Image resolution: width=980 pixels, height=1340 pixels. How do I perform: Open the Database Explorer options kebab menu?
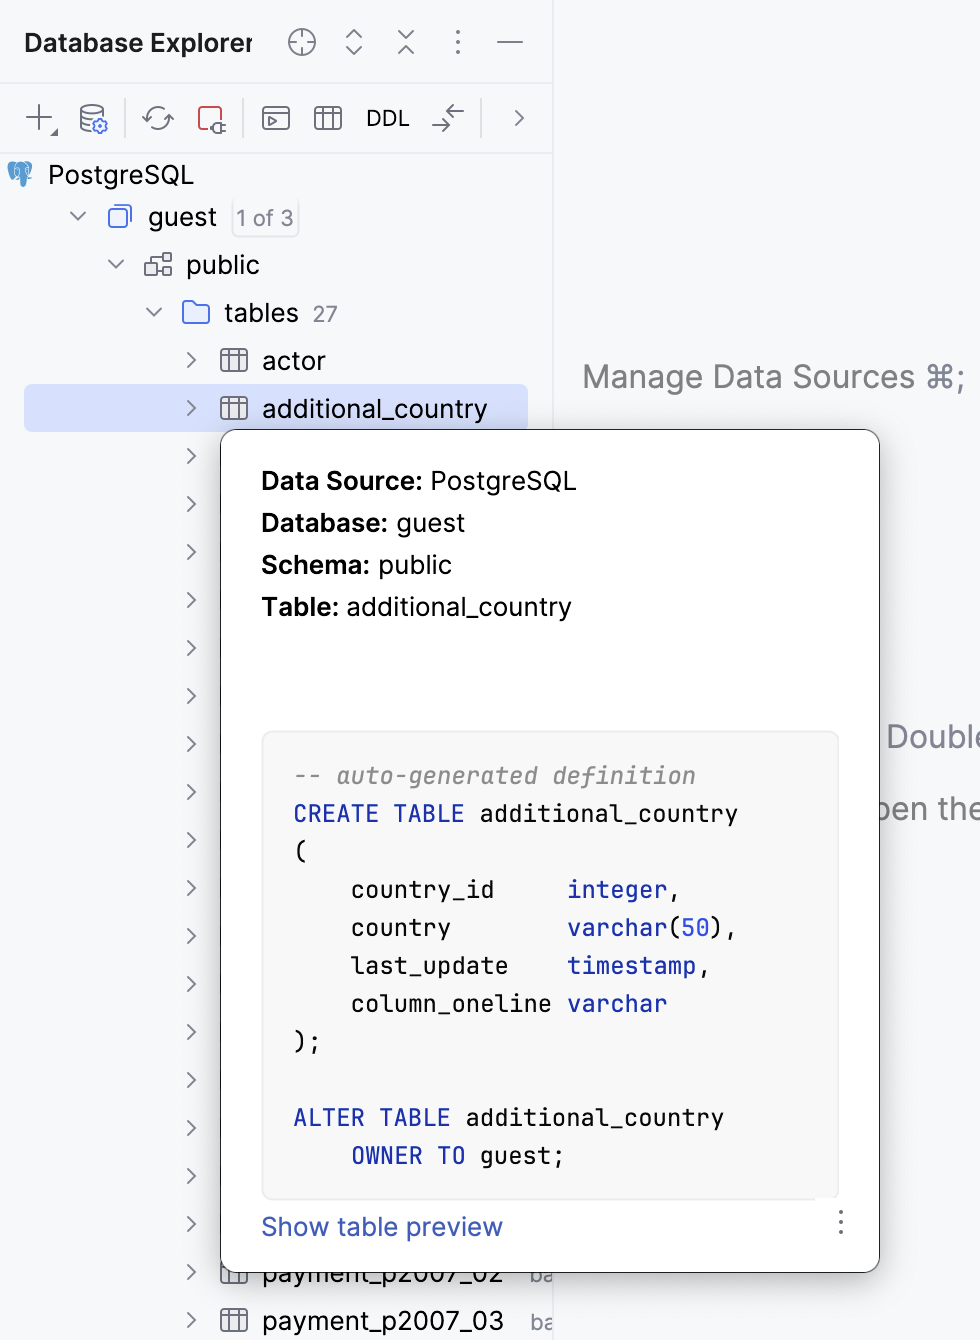(x=457, y=42)
